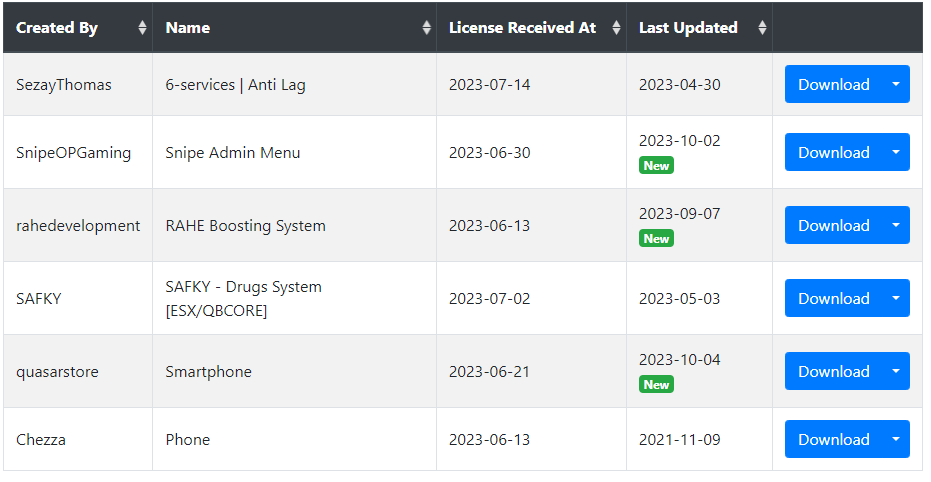Open dropdown arrow for Anti Lag download

pos(896,84)
